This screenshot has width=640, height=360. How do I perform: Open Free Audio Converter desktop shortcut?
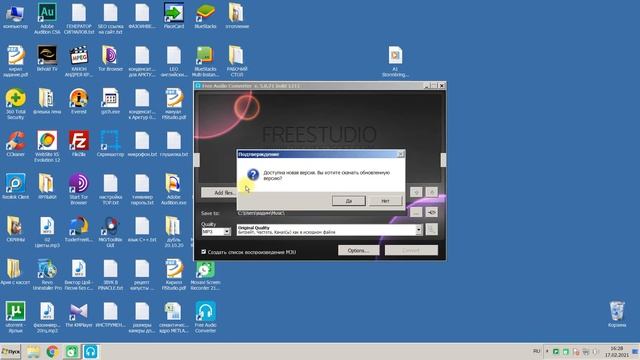point(205,317)
